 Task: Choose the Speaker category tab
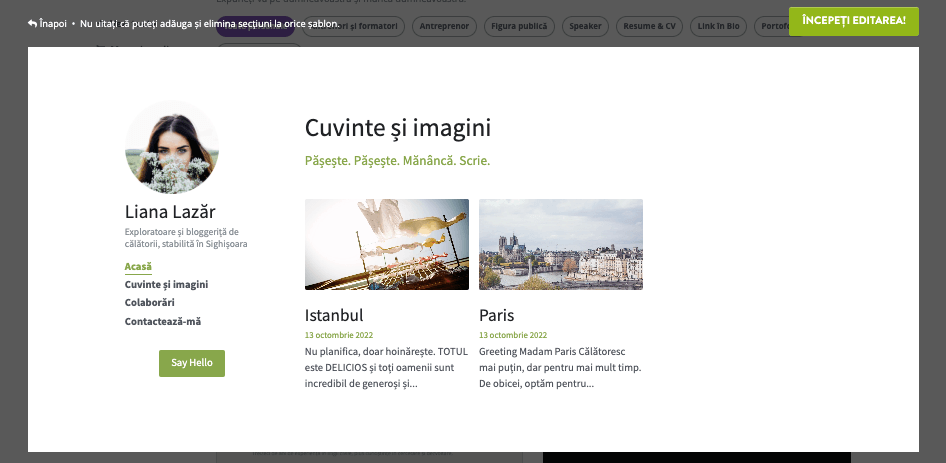coord(585,27)
